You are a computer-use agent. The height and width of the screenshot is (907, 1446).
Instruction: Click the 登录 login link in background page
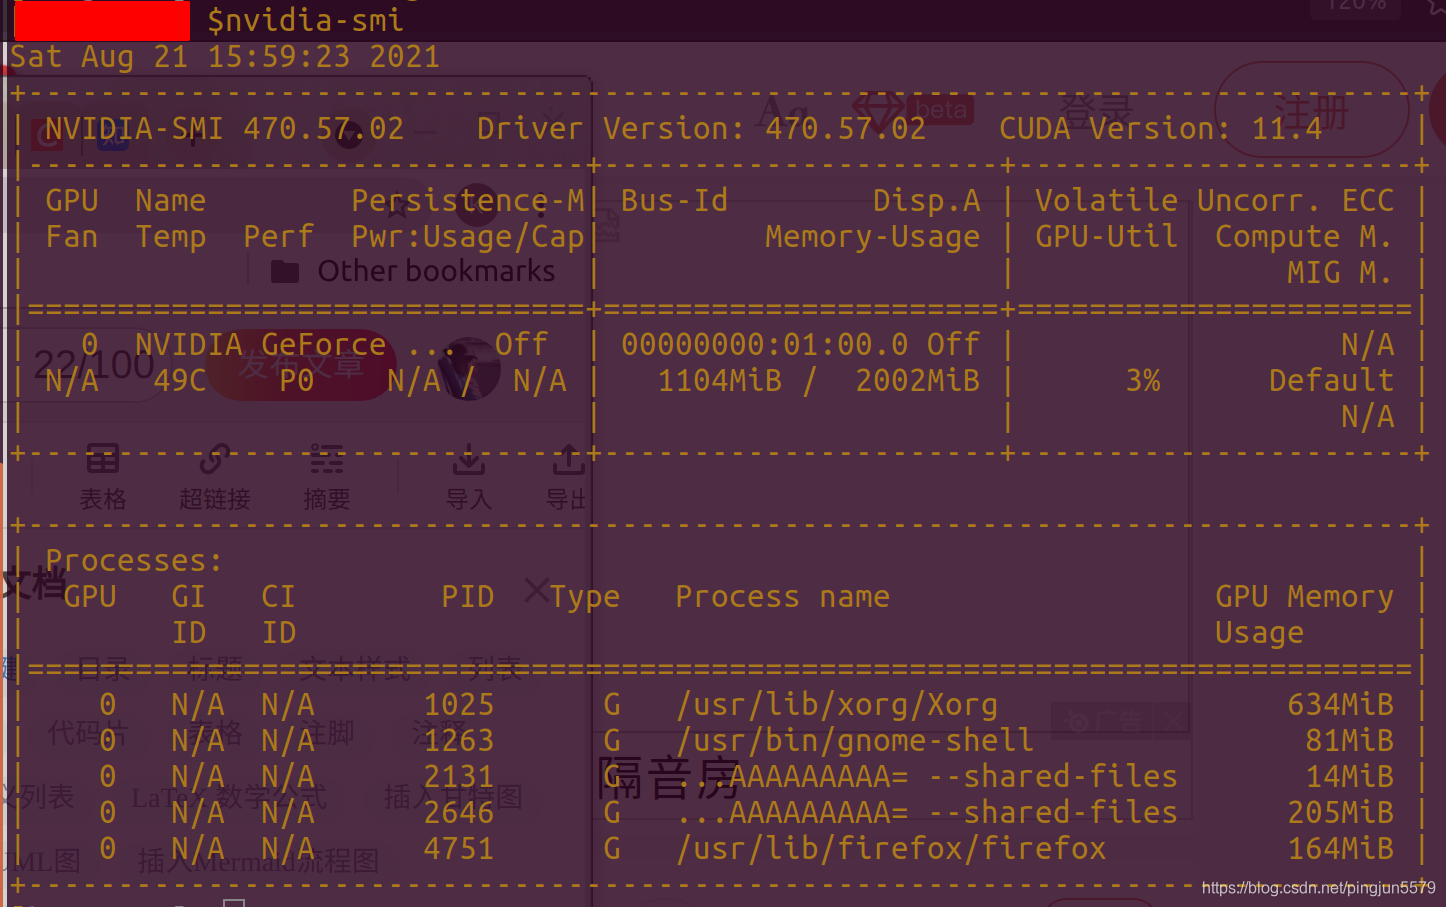[1096, 110]
